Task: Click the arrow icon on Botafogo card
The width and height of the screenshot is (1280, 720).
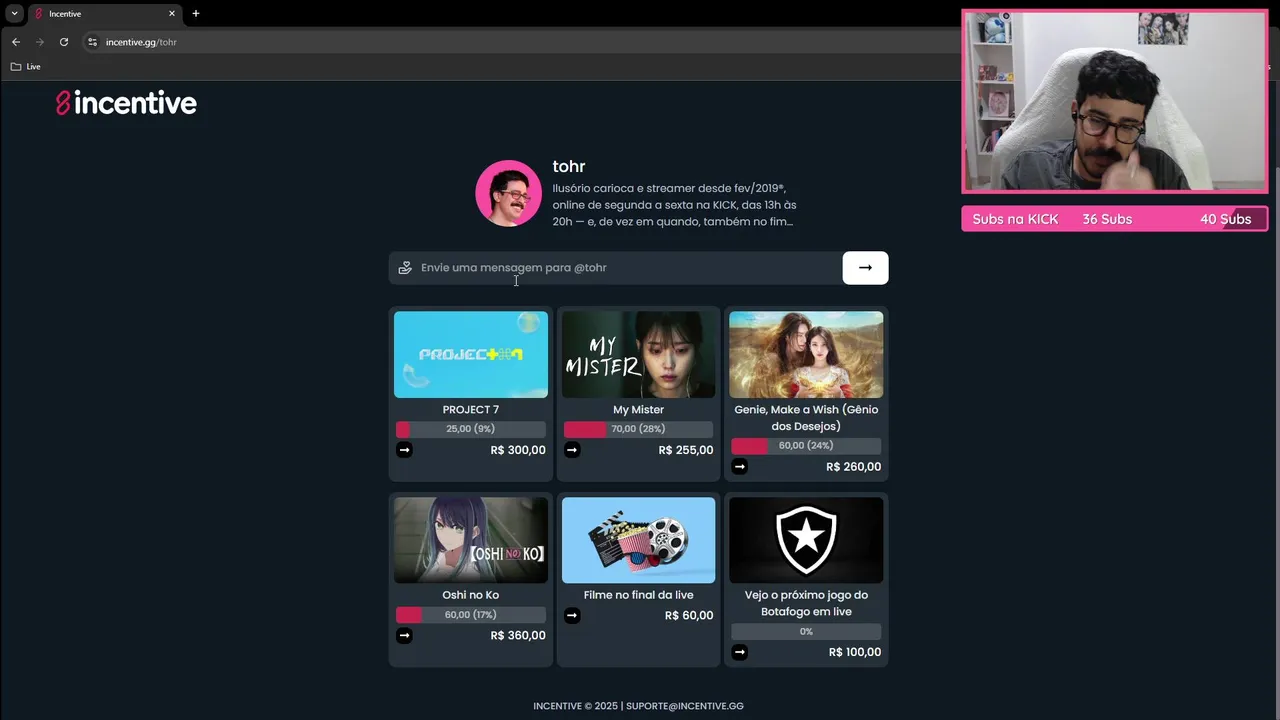Action: 739,652
